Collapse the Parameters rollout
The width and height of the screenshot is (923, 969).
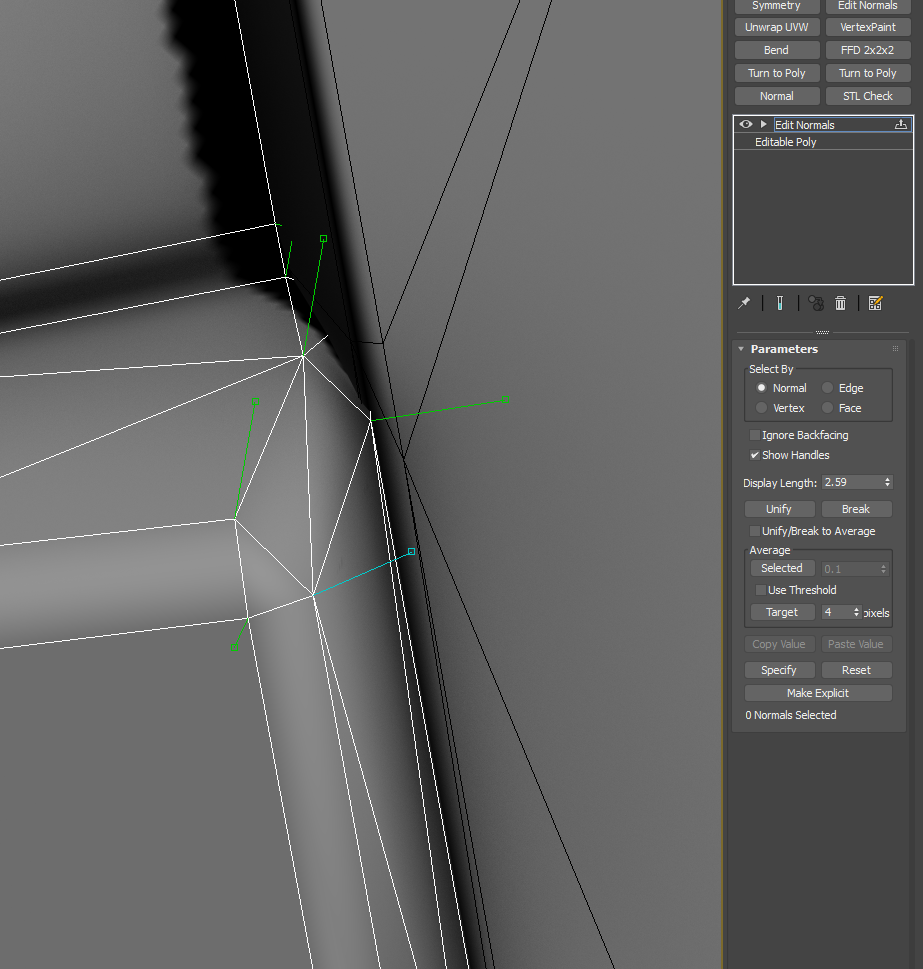point(741,349)
